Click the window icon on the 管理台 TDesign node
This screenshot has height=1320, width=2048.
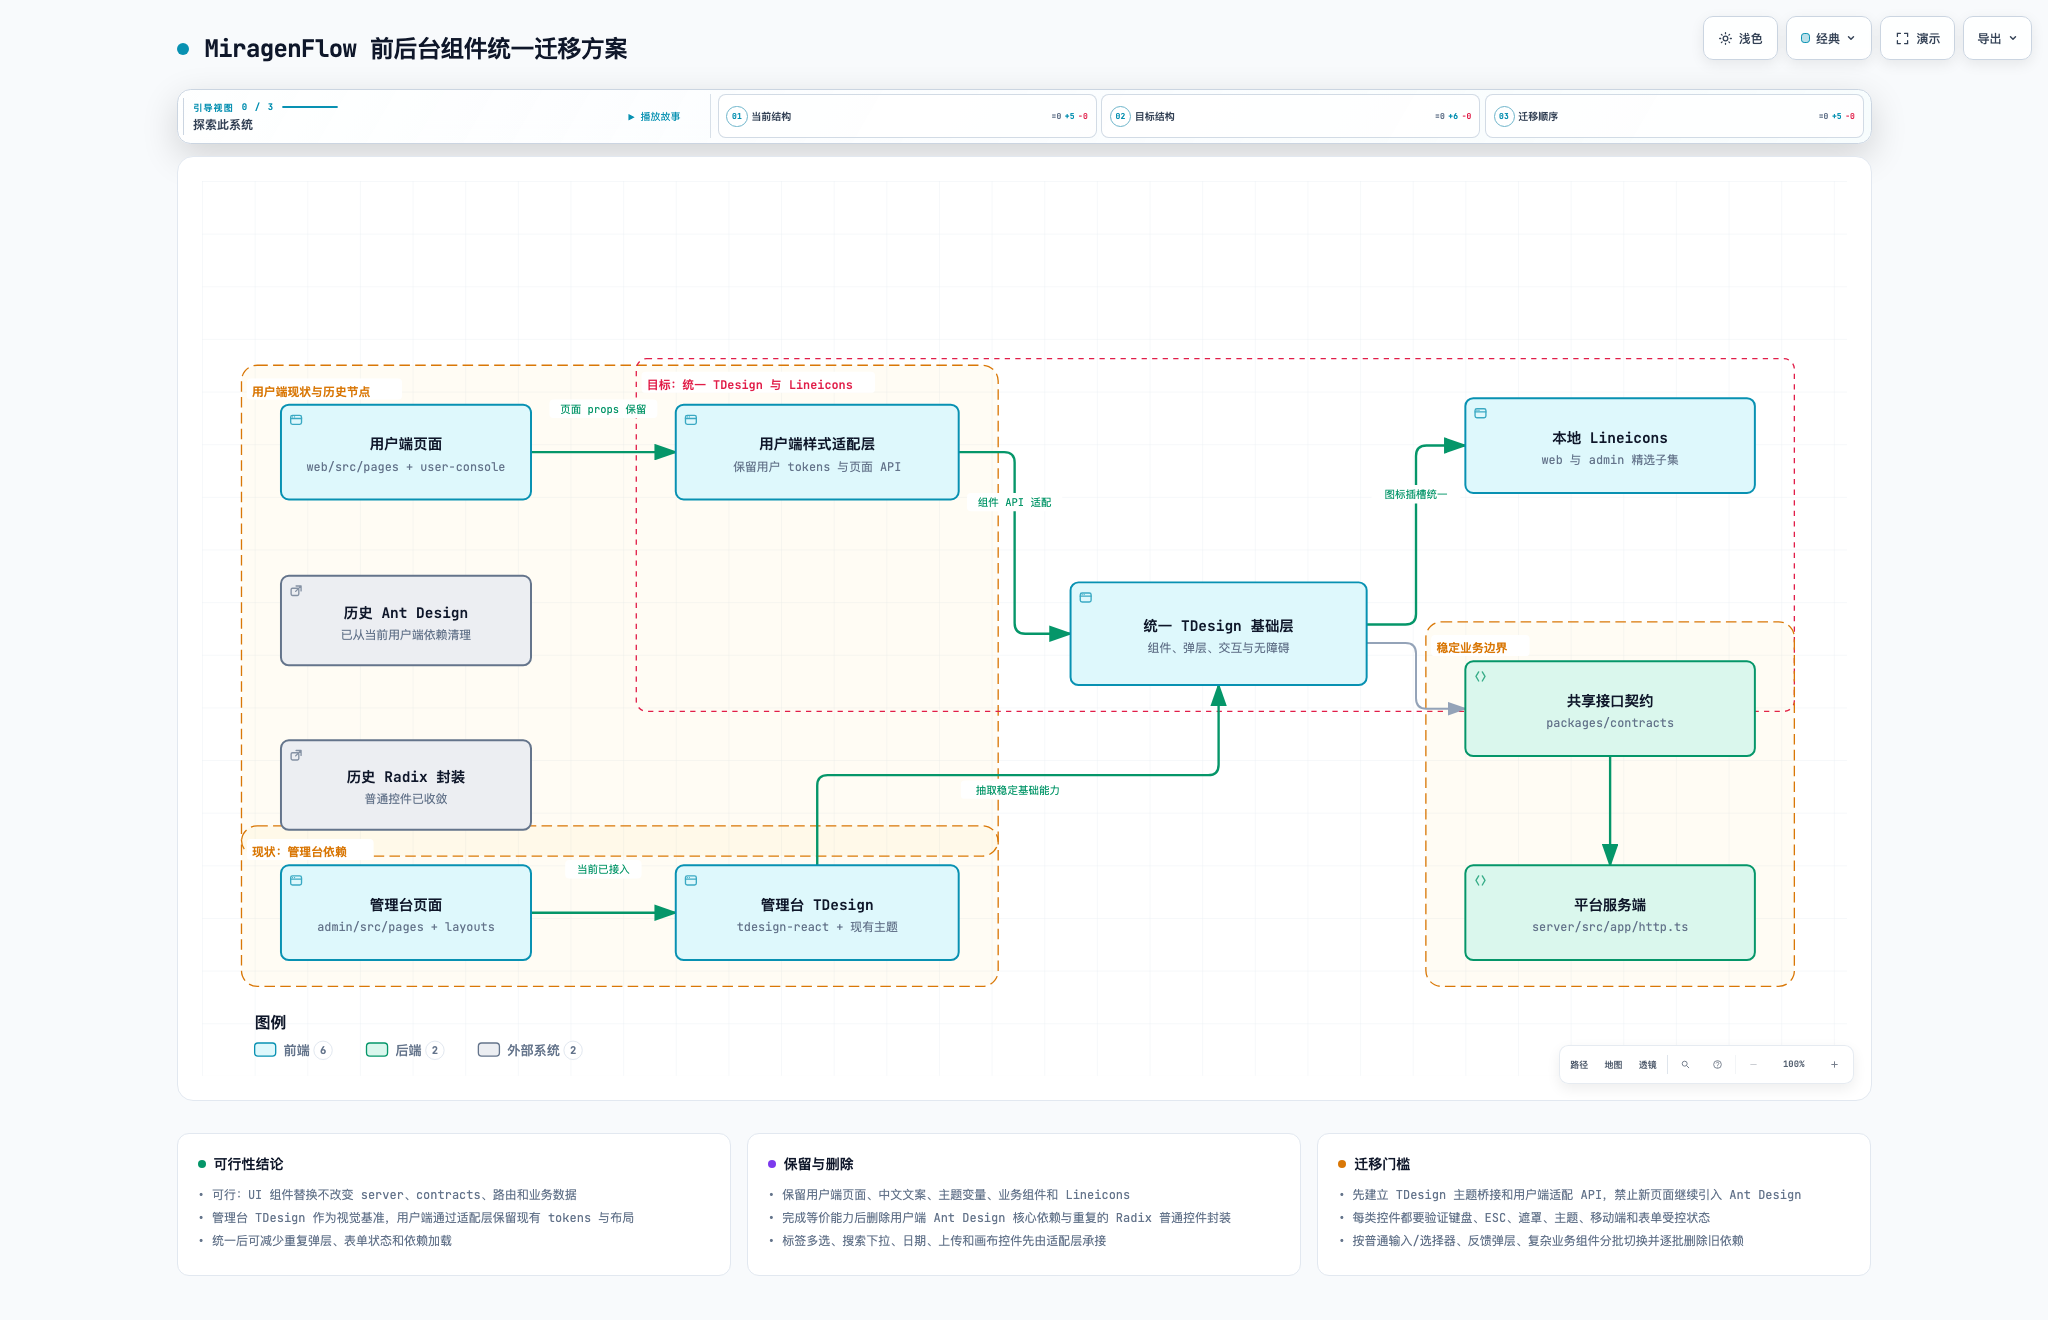(691, 881)
